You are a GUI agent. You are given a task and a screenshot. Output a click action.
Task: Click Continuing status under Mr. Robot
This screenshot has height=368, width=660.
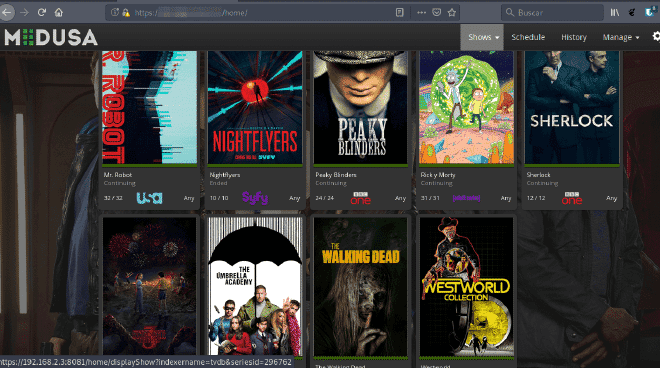(x=120, y=183)
